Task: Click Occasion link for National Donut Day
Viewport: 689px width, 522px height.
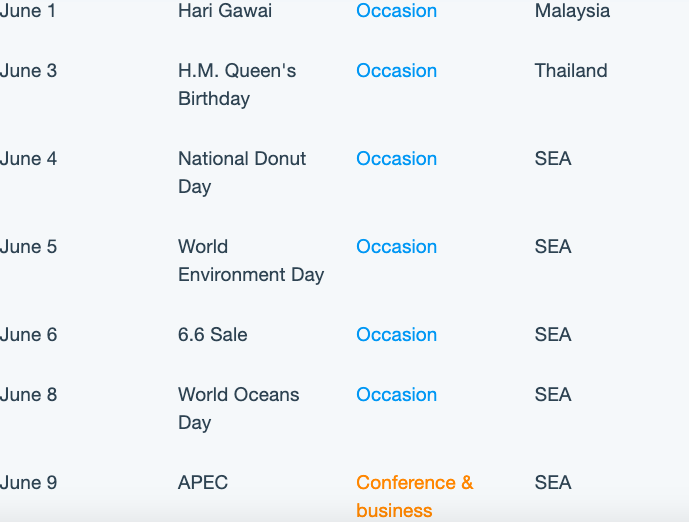Action: [x=396, y=159]
